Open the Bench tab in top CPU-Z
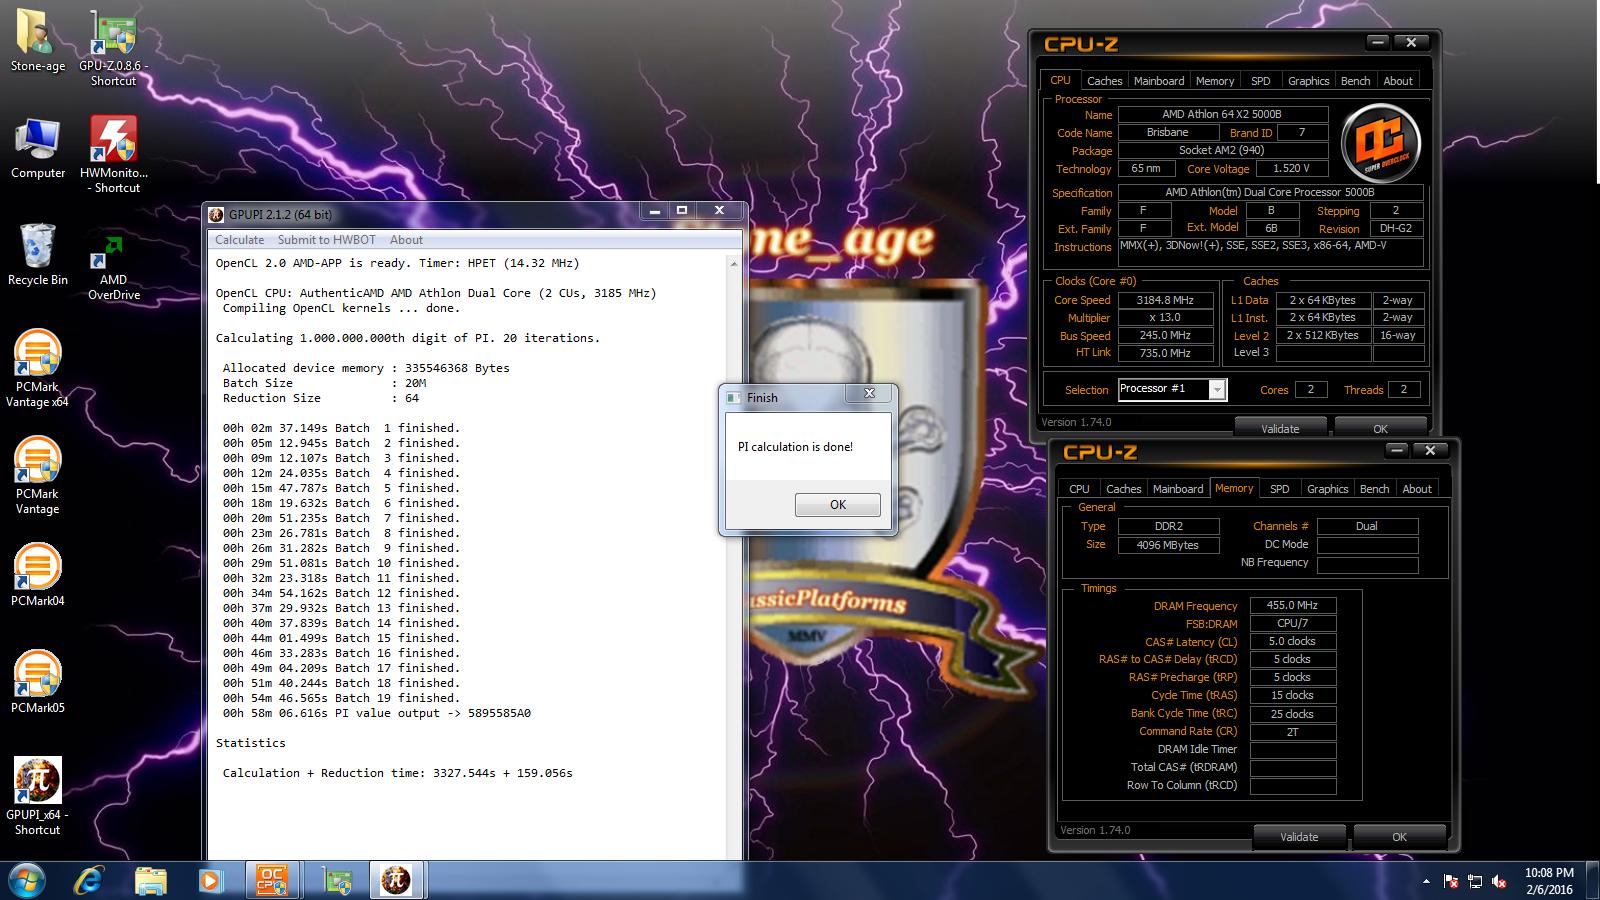 pyautogui.click(x=1355, y=81)
